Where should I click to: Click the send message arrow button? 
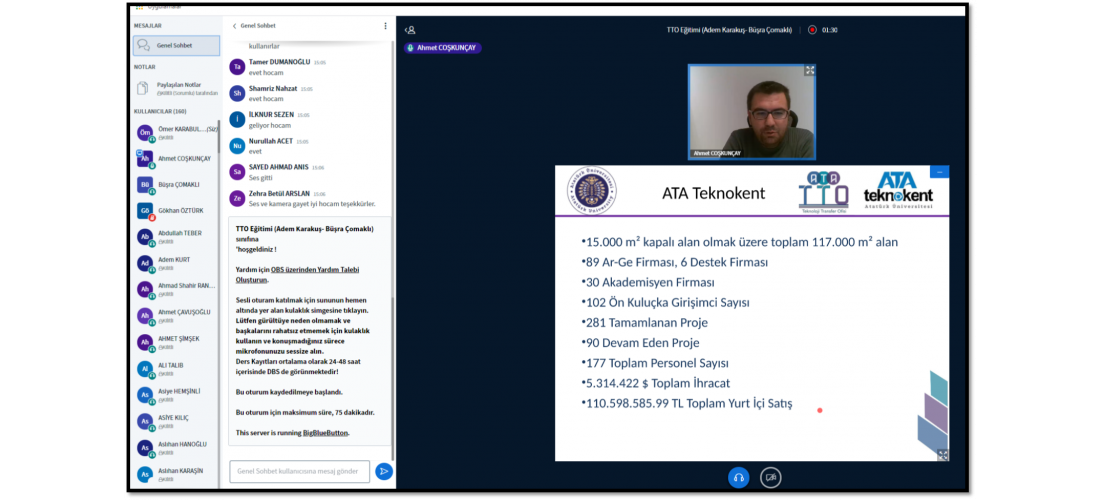click(x=384, y=471)
